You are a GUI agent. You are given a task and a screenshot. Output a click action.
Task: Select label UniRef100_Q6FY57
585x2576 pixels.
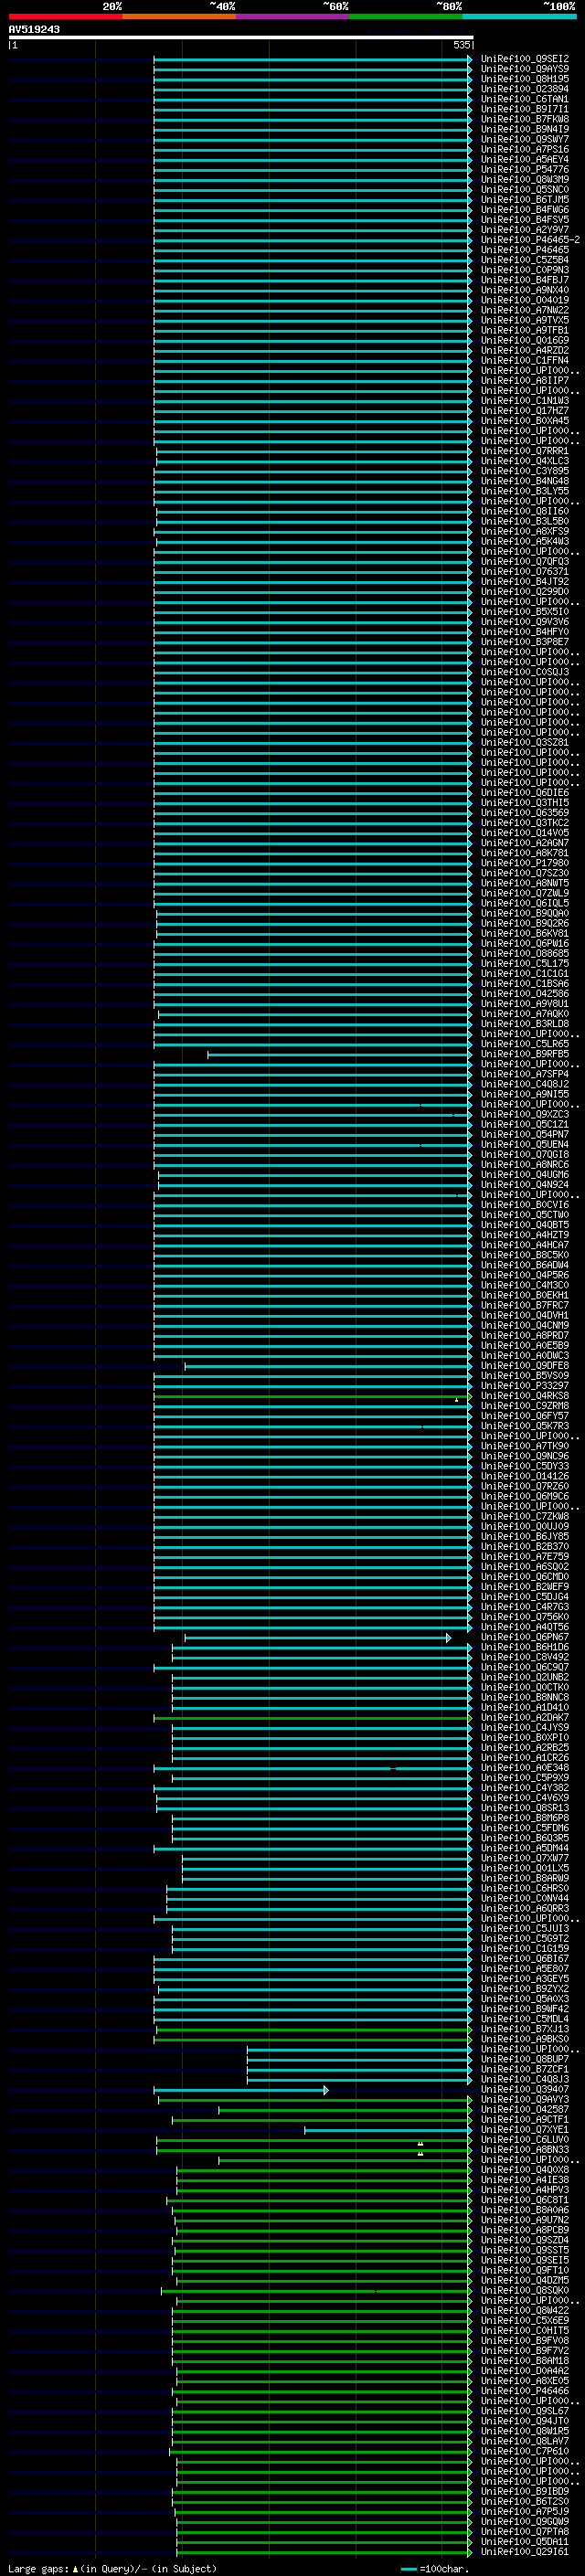525,1416
